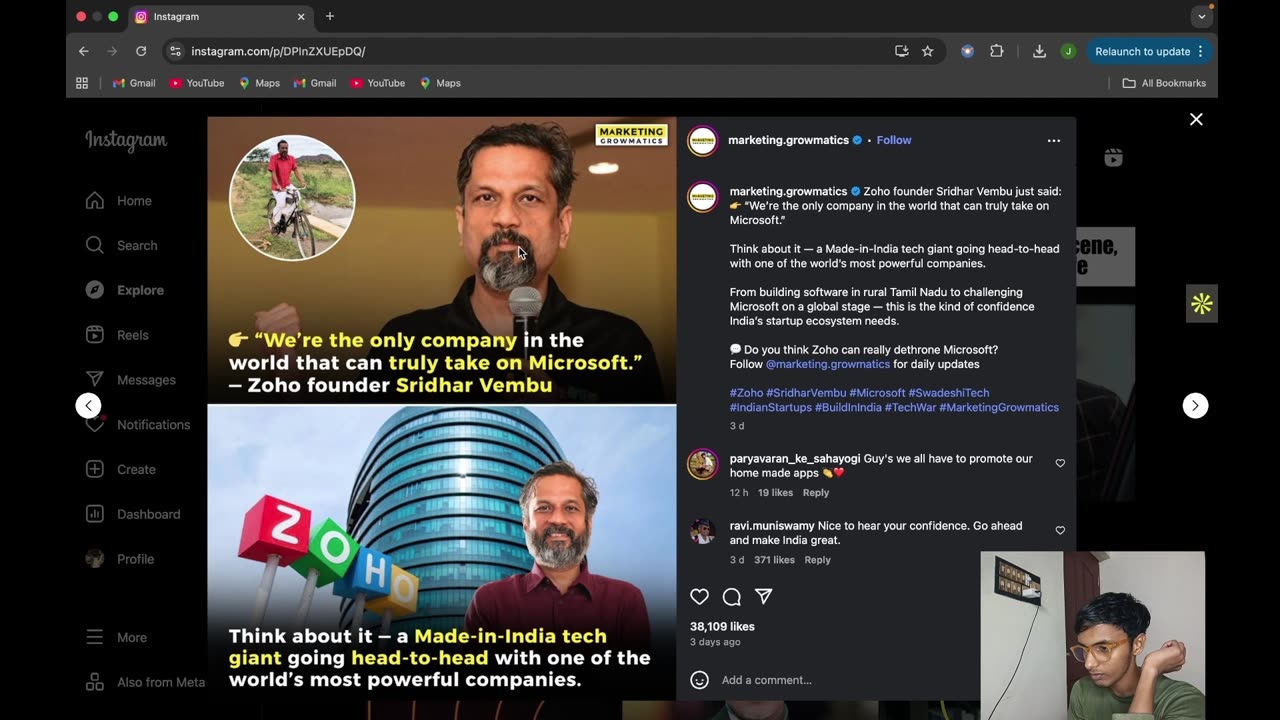
Task: Open the #SridharVembu hashtag
Action: (806, 393)
